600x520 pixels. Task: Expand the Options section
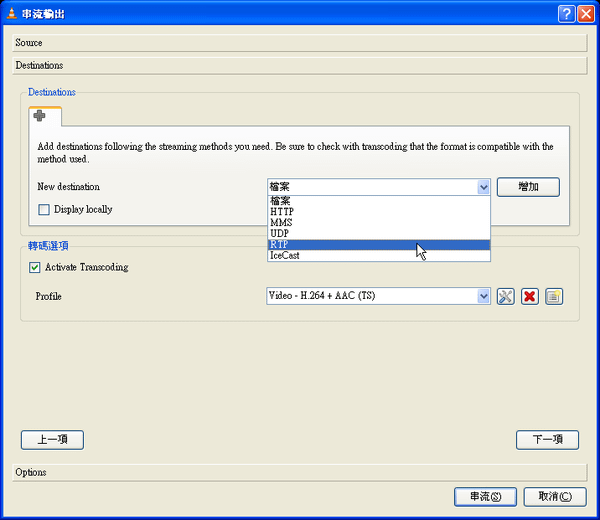(x=300, y=472)
